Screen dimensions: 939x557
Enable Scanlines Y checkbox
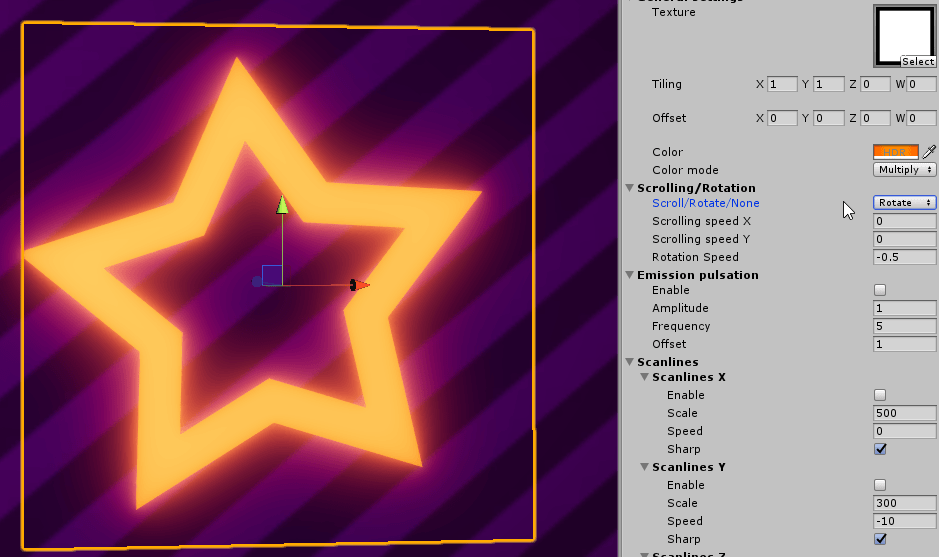(880, 485)
